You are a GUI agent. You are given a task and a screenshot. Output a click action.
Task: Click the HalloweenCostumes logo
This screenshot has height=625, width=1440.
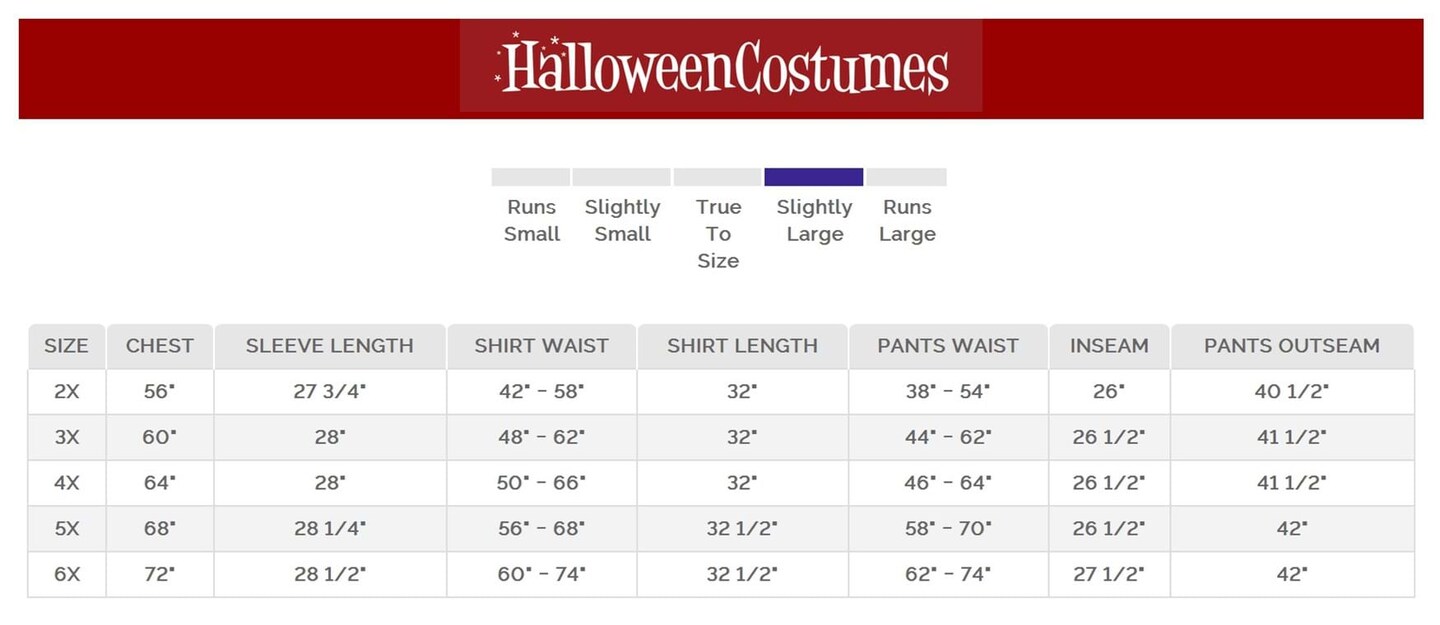(721, 67)
